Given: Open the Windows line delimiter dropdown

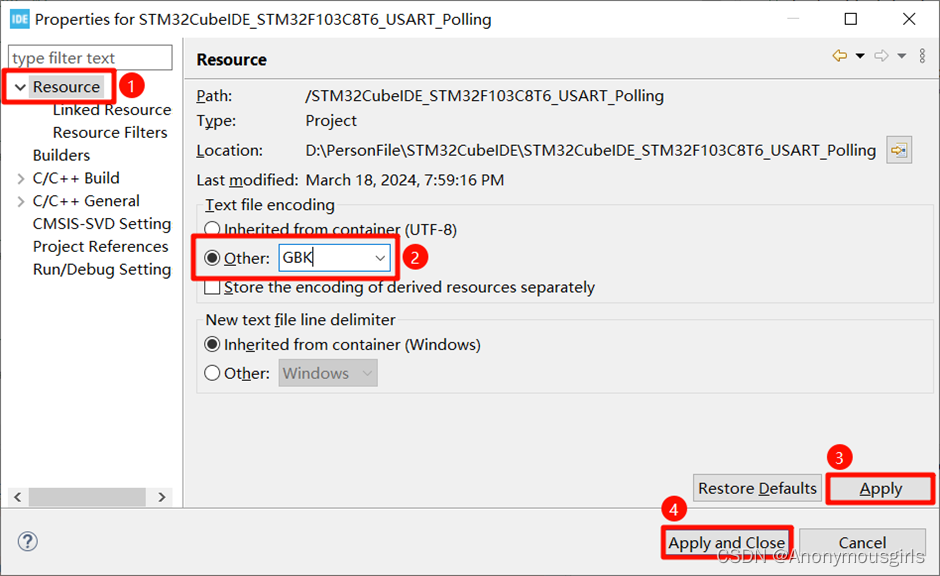Looking at the screenshot, I should [367, 373].
